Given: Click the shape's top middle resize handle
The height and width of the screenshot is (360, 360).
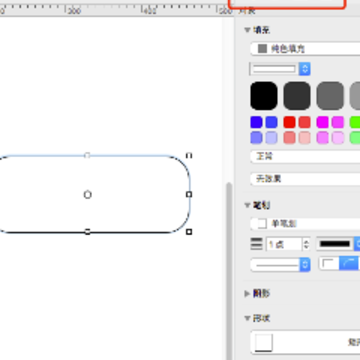Looking at the screenshot, I should coord(87,155).
